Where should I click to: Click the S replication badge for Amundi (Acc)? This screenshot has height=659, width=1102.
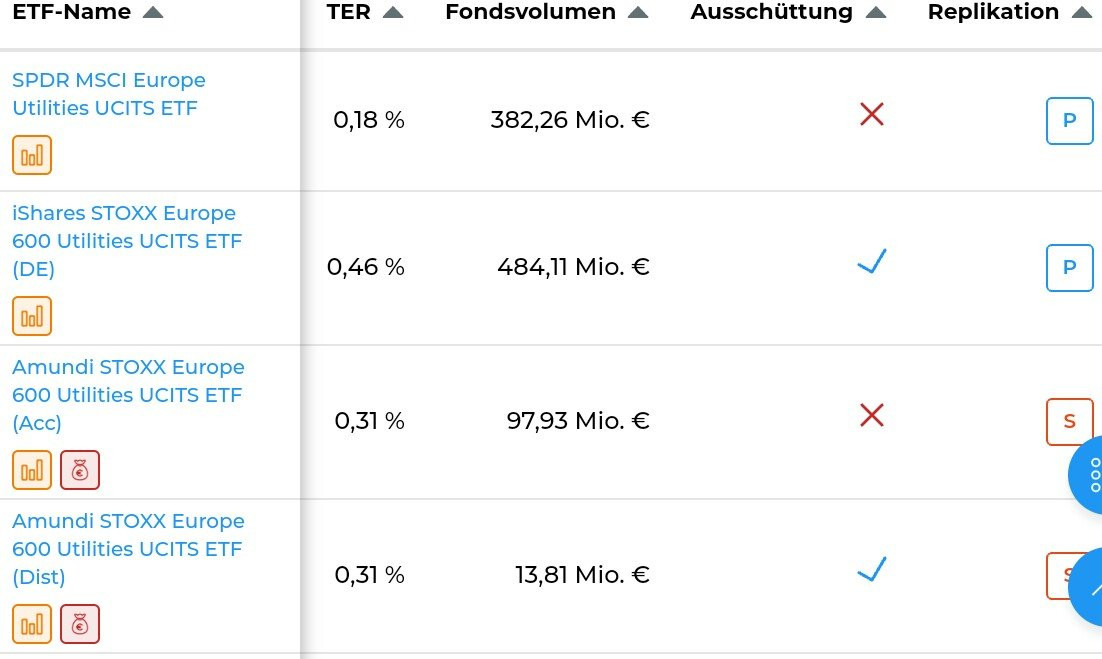pos(1069,421)
